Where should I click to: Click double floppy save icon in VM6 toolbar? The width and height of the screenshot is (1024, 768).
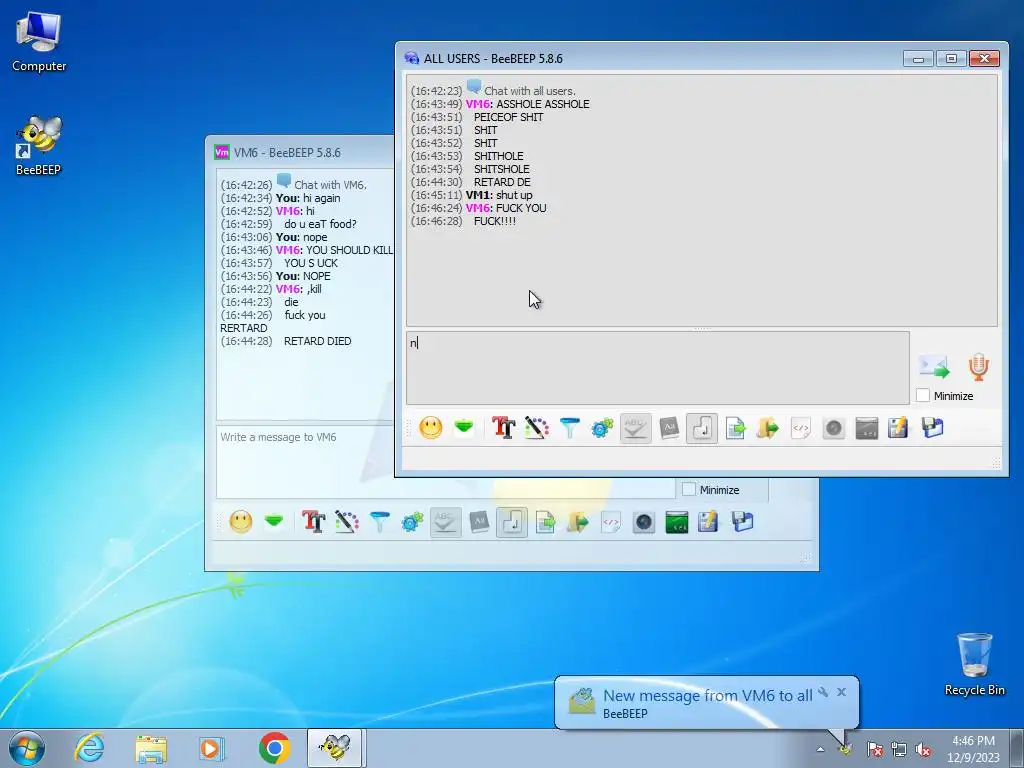[x=743, y=522]
